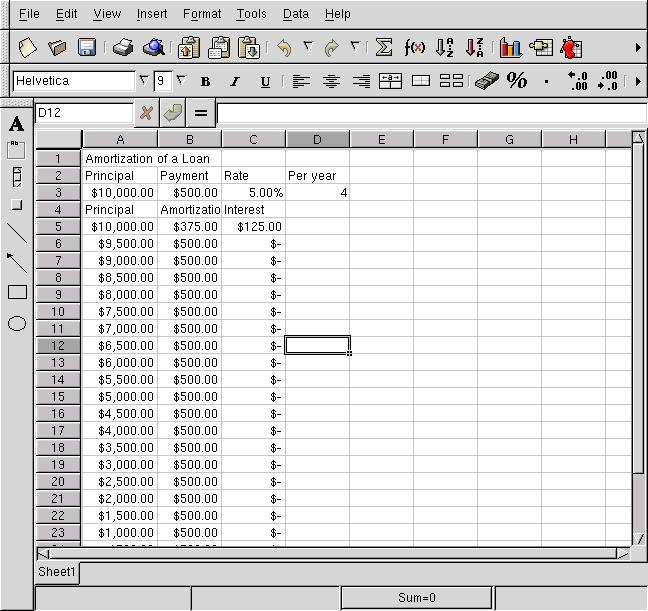Sort ascending with the A-Z icon
This screenshot has height=611, width=648.
(x=445, y=47)
